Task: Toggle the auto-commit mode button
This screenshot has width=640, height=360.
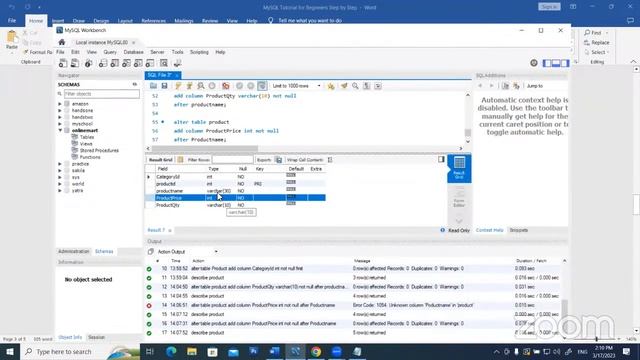Action: point(262,86)
